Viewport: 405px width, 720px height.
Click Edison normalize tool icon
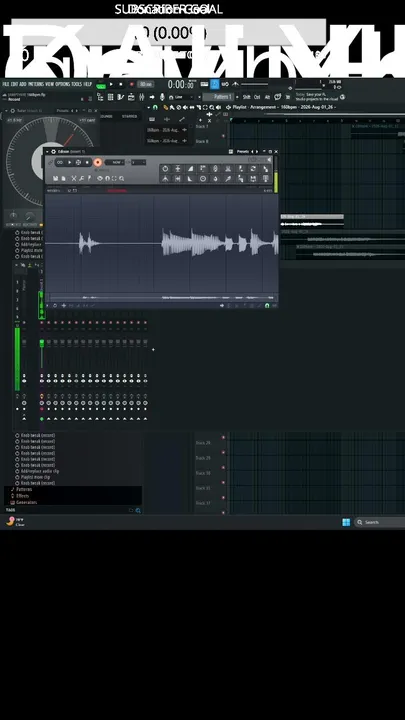pos(178,169)
